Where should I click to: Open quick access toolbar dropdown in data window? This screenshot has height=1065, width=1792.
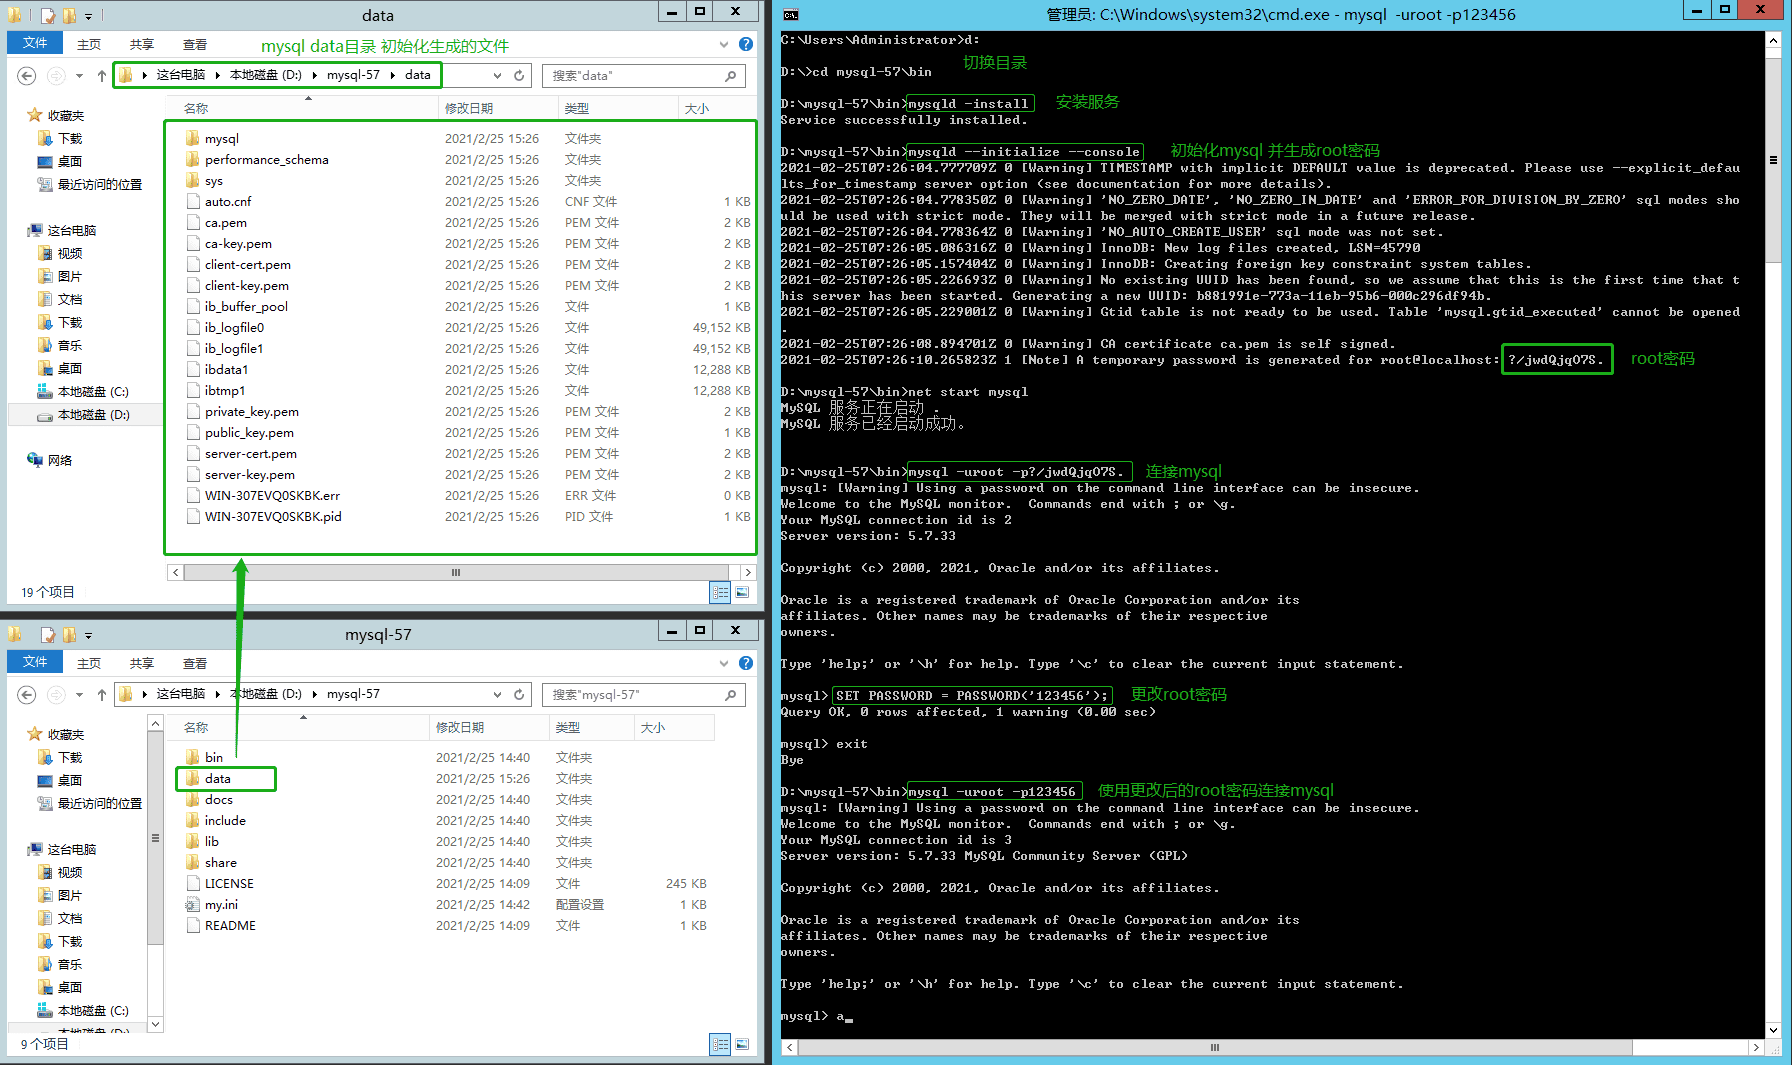pyautogui.click(x=89, y=16)
